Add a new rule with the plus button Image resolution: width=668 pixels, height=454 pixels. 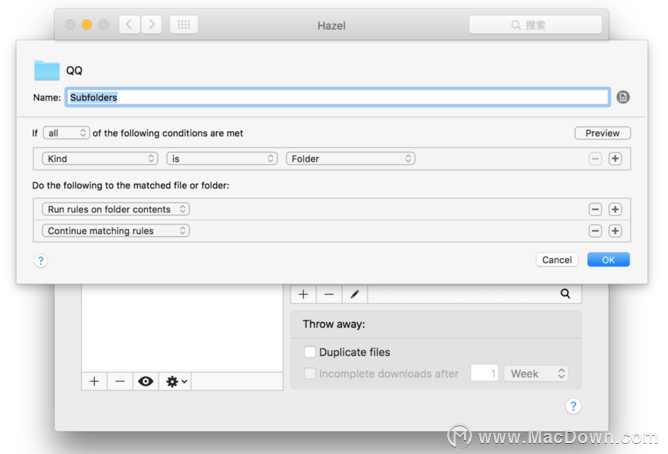[303, 294]
